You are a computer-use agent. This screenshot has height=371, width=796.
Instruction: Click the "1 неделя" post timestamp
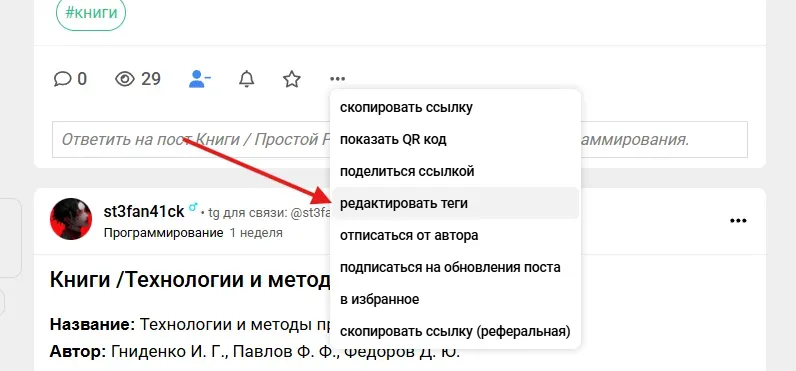256,233
